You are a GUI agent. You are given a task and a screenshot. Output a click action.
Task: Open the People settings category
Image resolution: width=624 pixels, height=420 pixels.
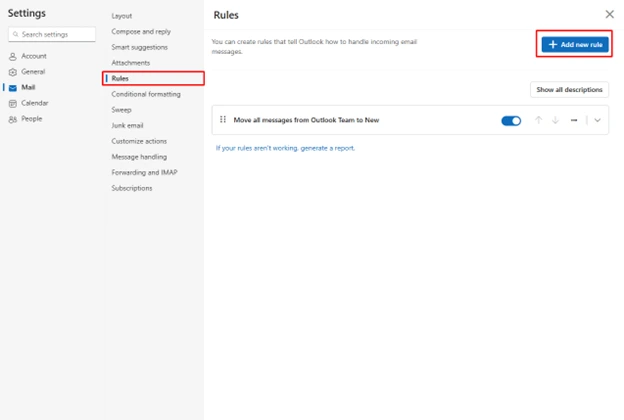31,119
